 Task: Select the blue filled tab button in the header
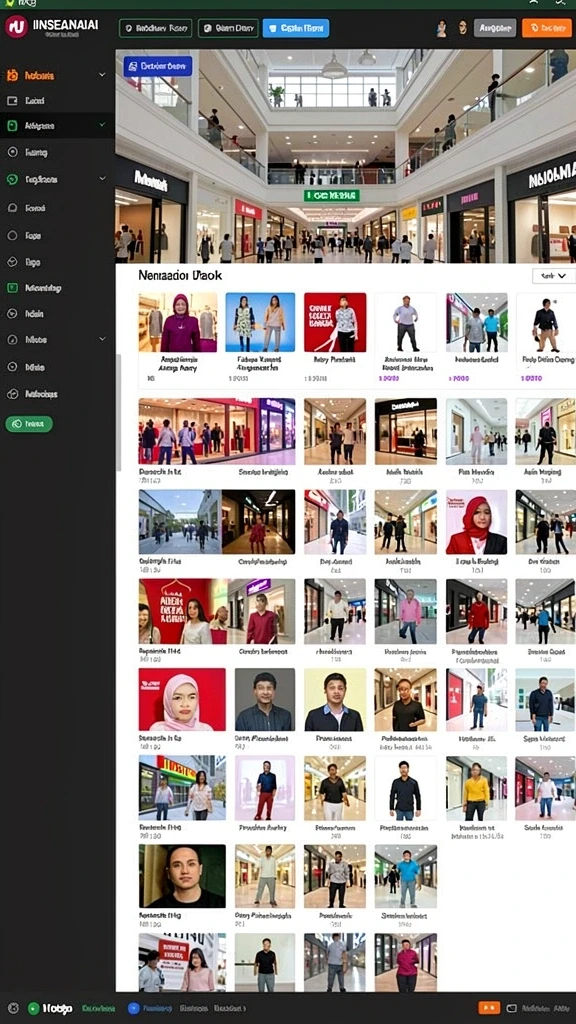296,28
